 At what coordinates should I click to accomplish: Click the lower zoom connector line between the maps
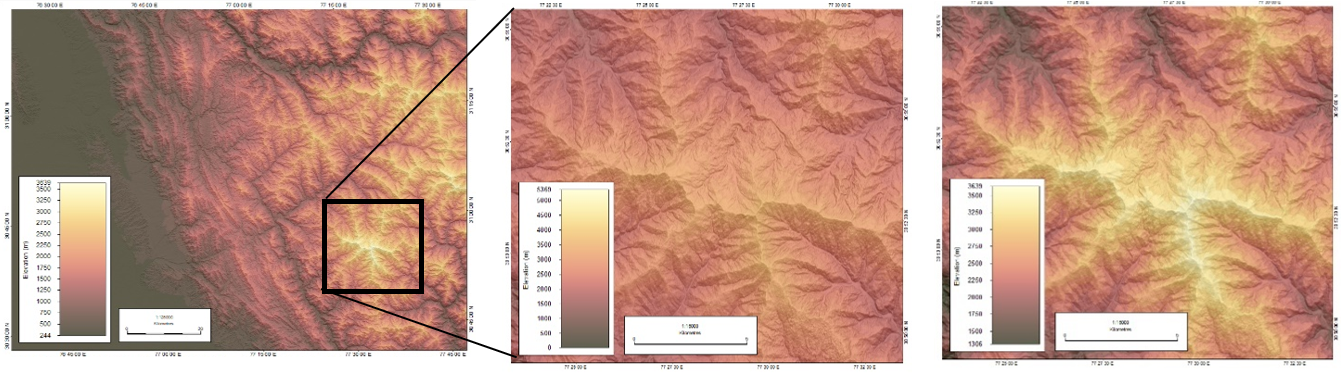468,325
